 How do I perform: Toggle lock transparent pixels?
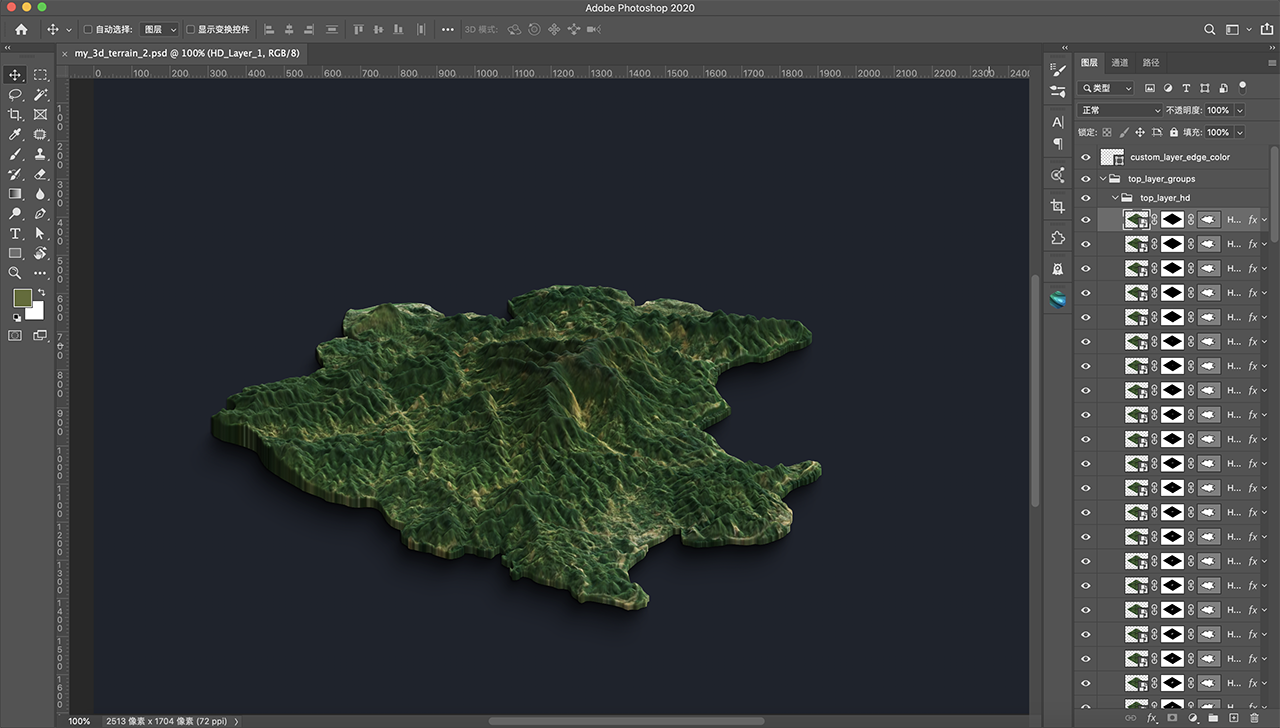(x=1107, y=132)
